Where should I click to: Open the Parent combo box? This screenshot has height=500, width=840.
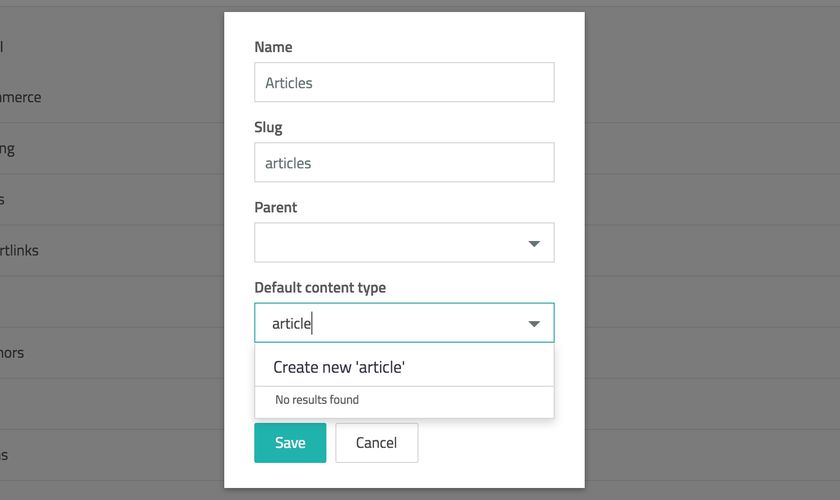tap(390, 243)
